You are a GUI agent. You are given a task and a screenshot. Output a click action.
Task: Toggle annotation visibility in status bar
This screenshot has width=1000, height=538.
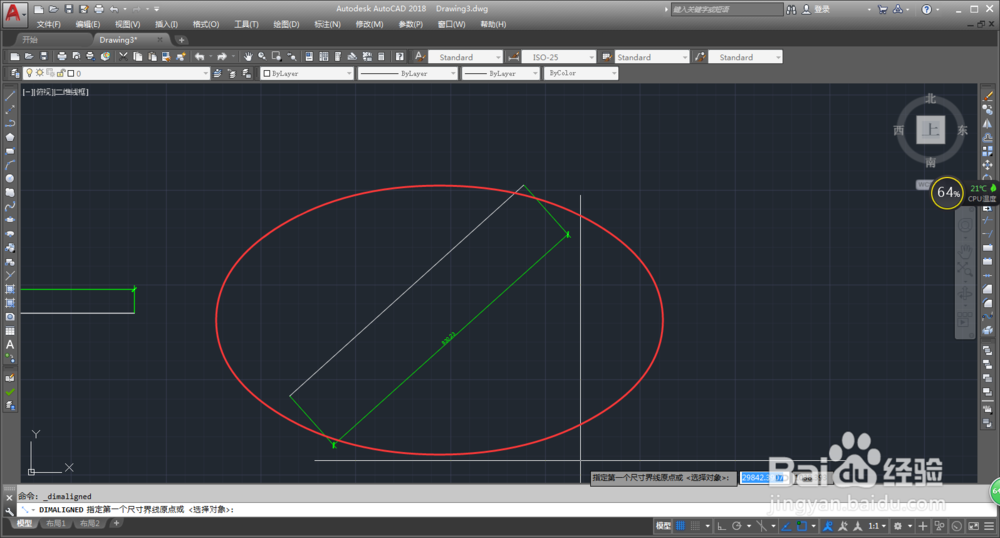[x=828, y=526]
